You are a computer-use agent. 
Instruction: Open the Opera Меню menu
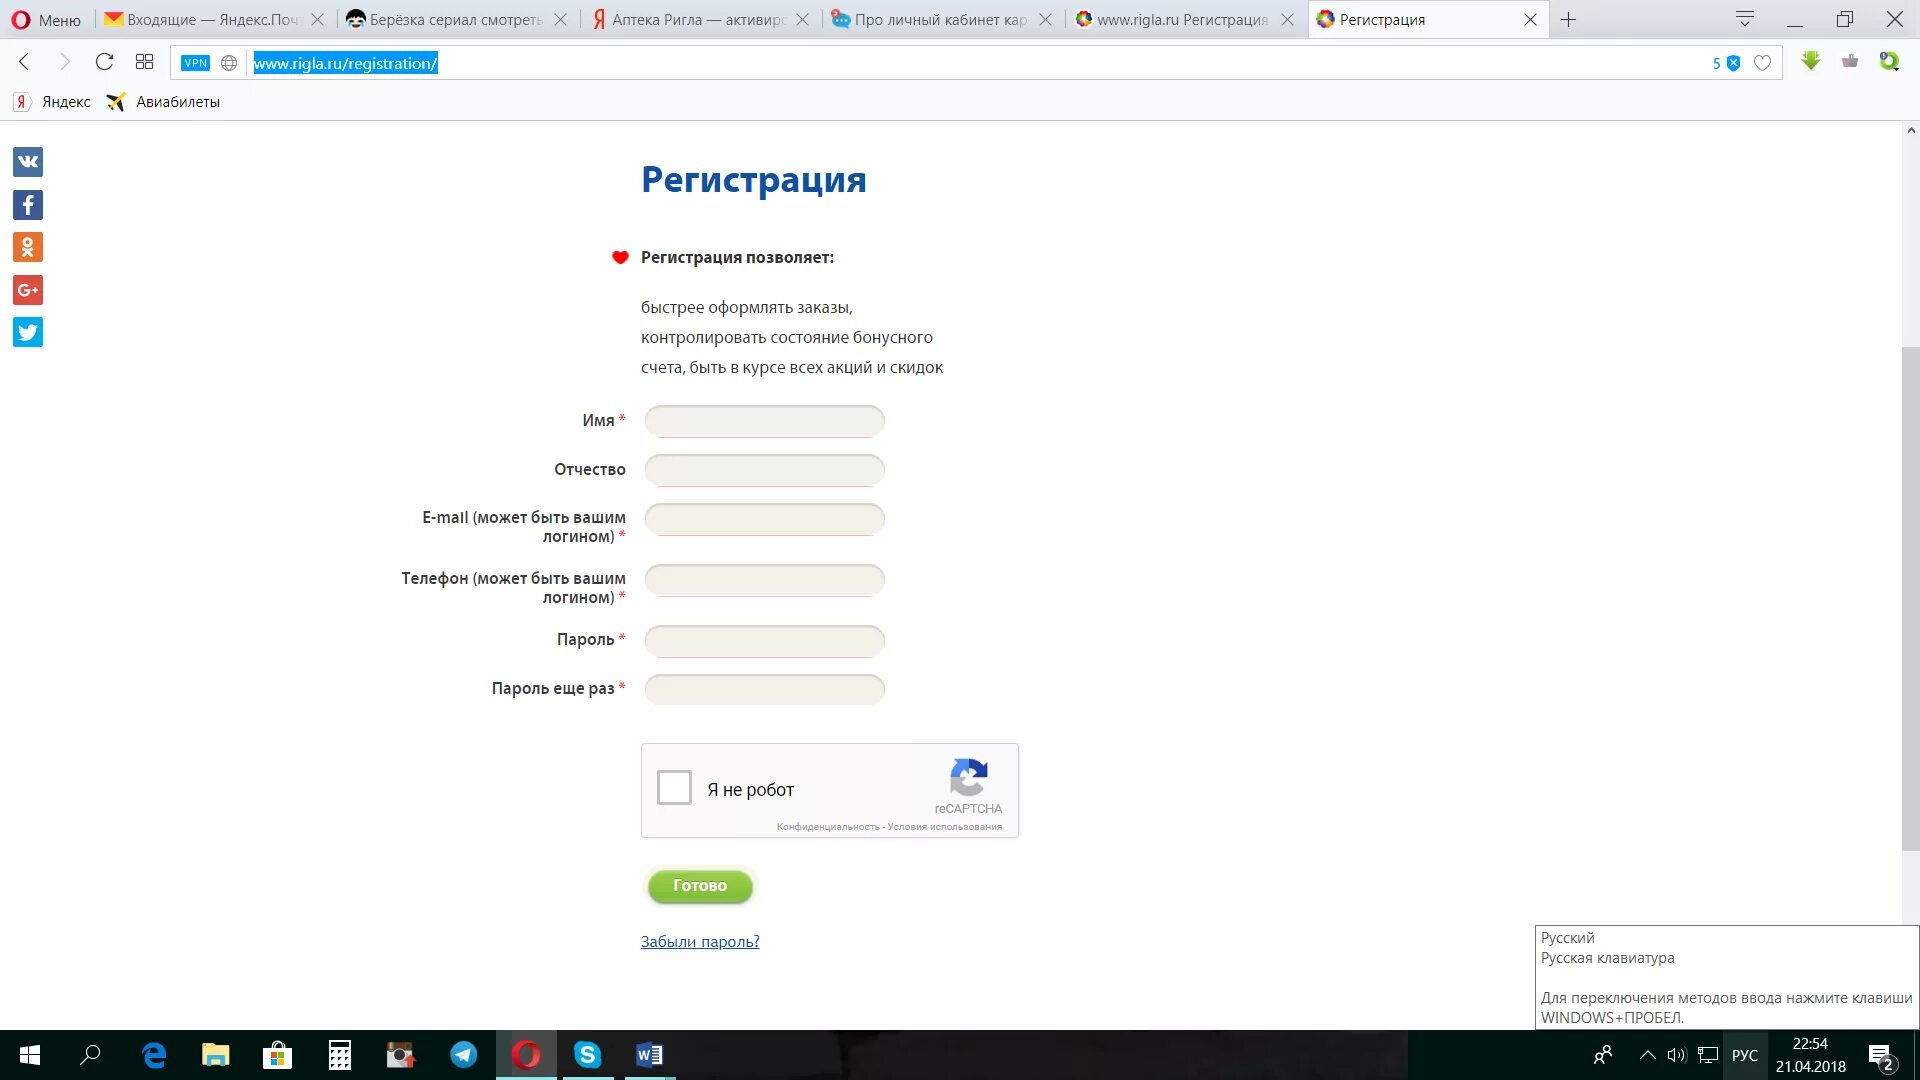pos(47,19)
